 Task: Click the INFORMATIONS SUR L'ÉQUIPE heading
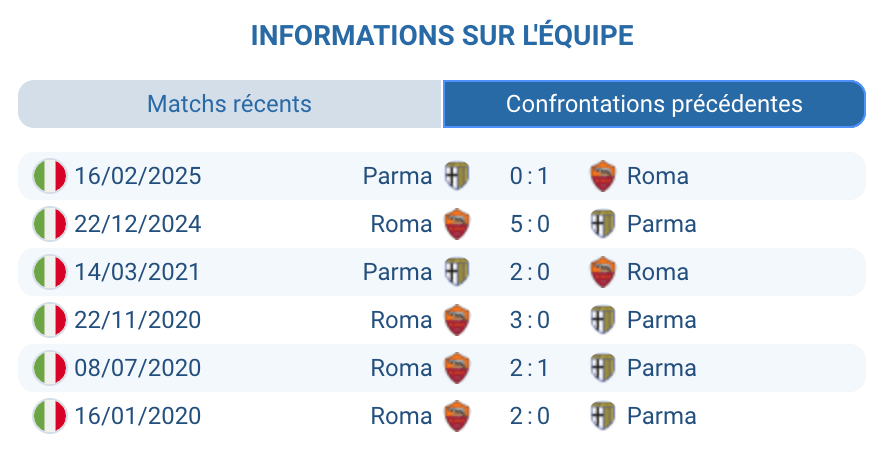pos(442,36)
